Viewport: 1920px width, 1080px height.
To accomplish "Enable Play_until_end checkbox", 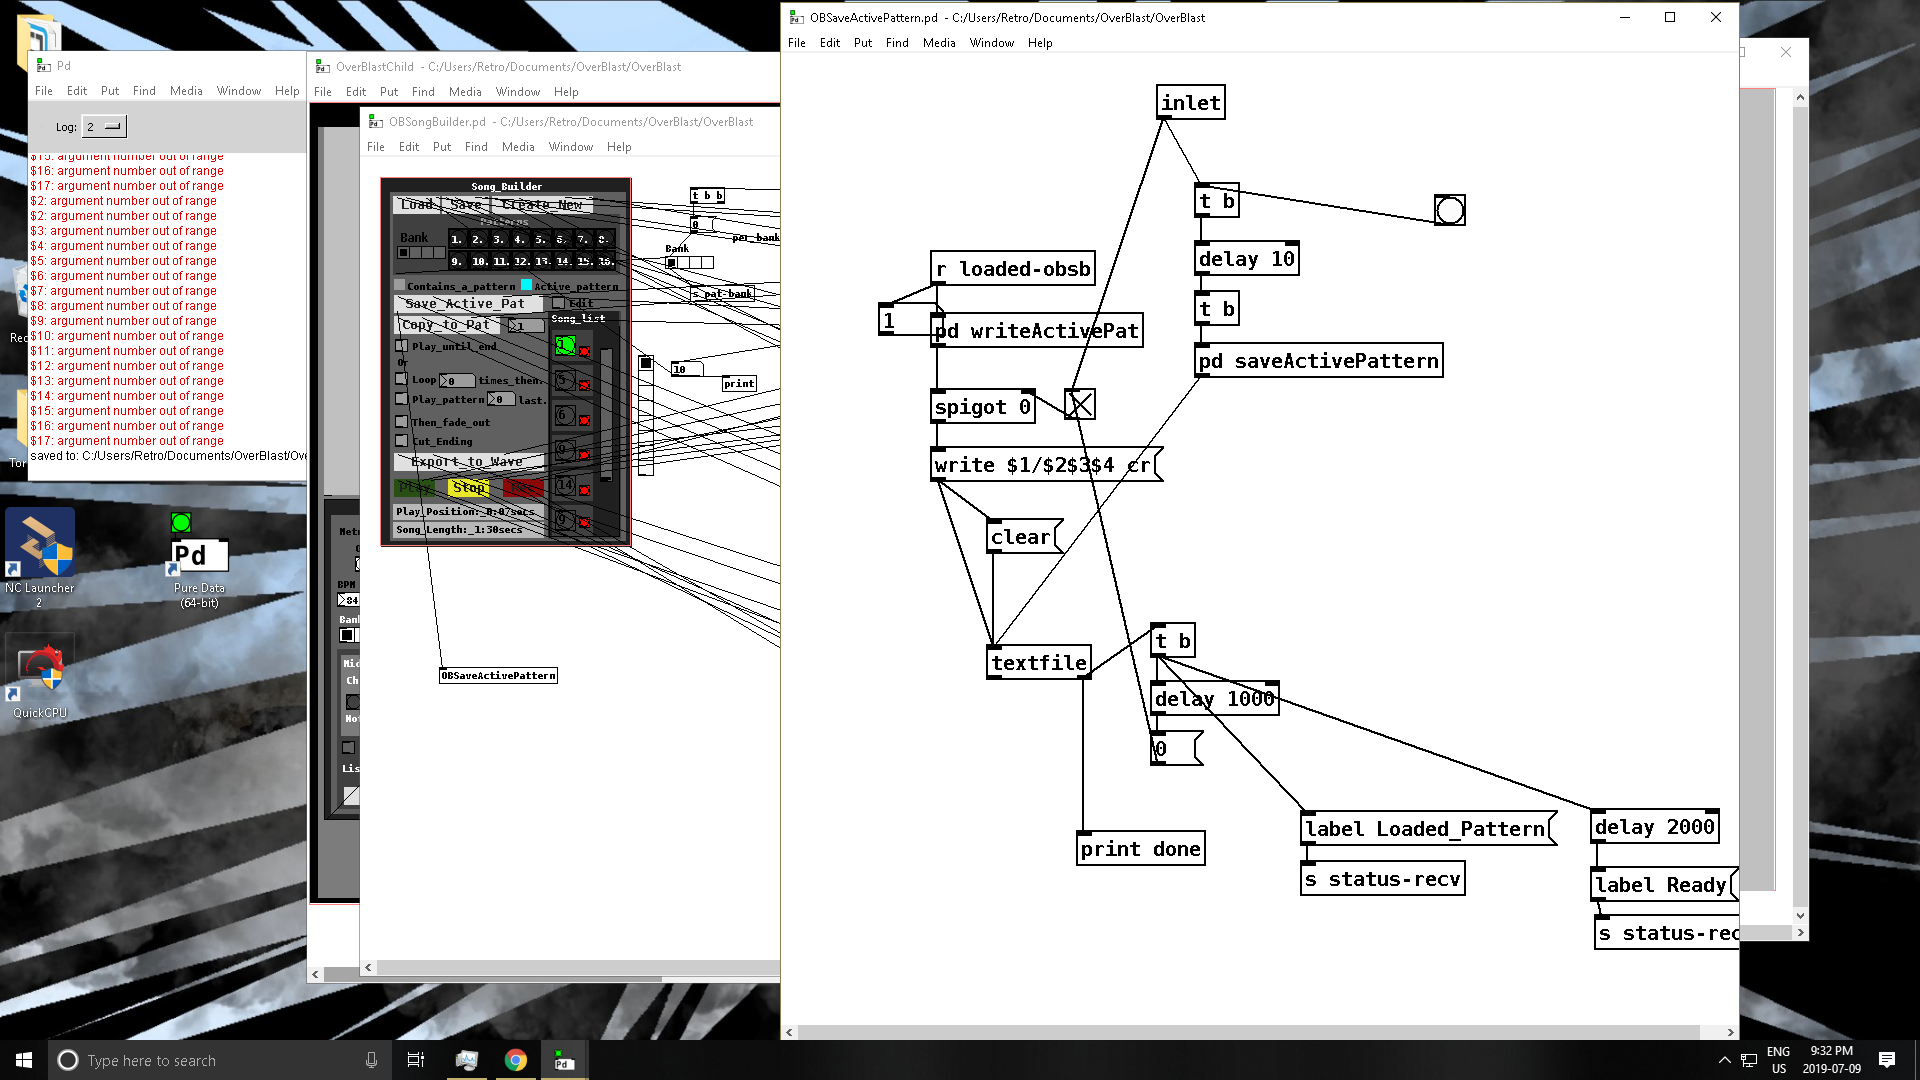I will (402, 346).
